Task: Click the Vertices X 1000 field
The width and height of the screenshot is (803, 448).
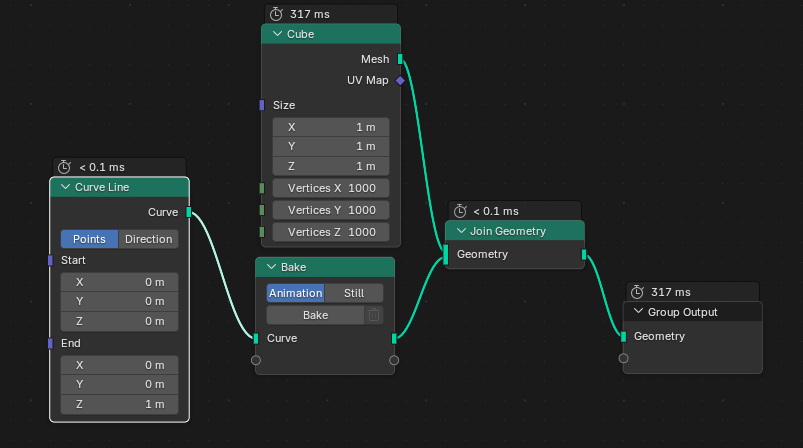Action: tap(331, 188)
